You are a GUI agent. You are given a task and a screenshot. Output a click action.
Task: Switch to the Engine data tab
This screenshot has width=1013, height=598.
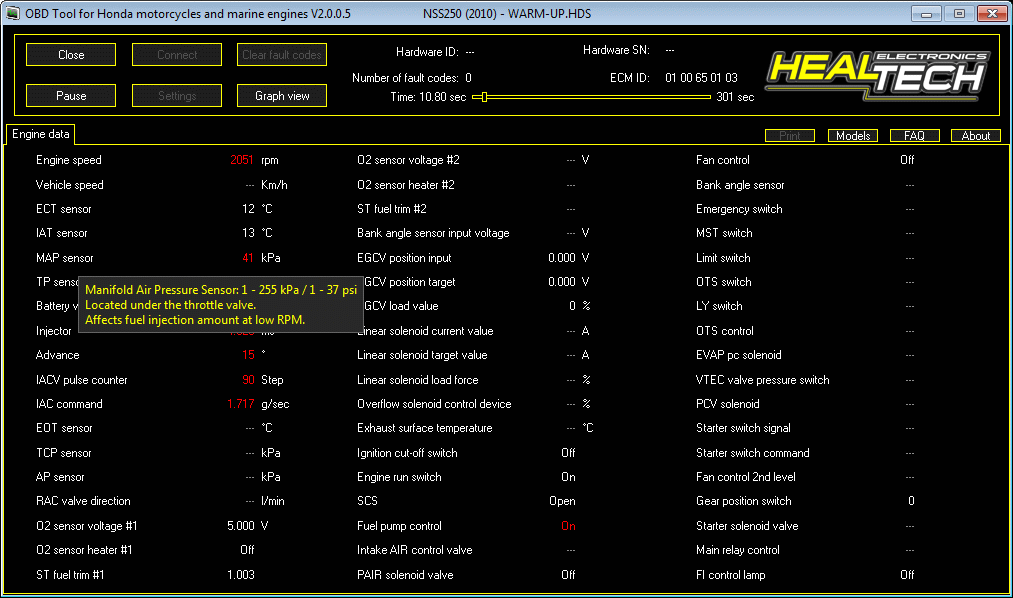[41, 134]
